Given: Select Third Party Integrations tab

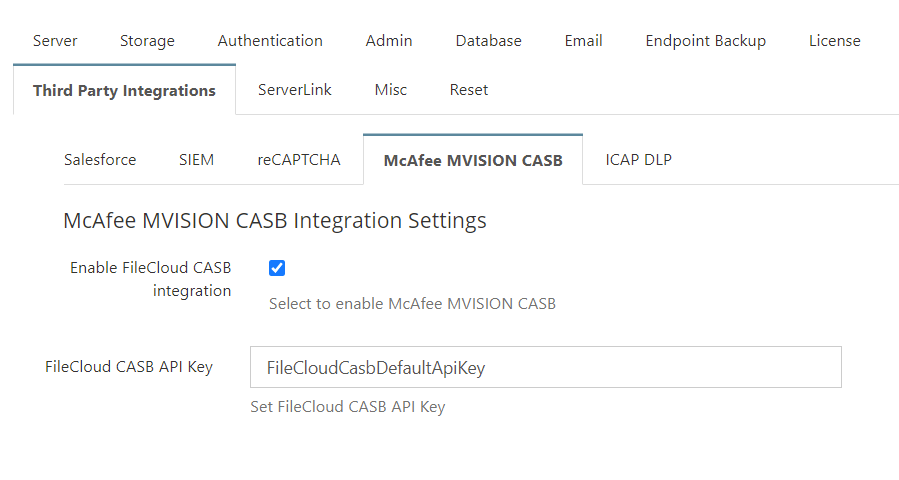Looking at the screenshot, I should point(124,90).
